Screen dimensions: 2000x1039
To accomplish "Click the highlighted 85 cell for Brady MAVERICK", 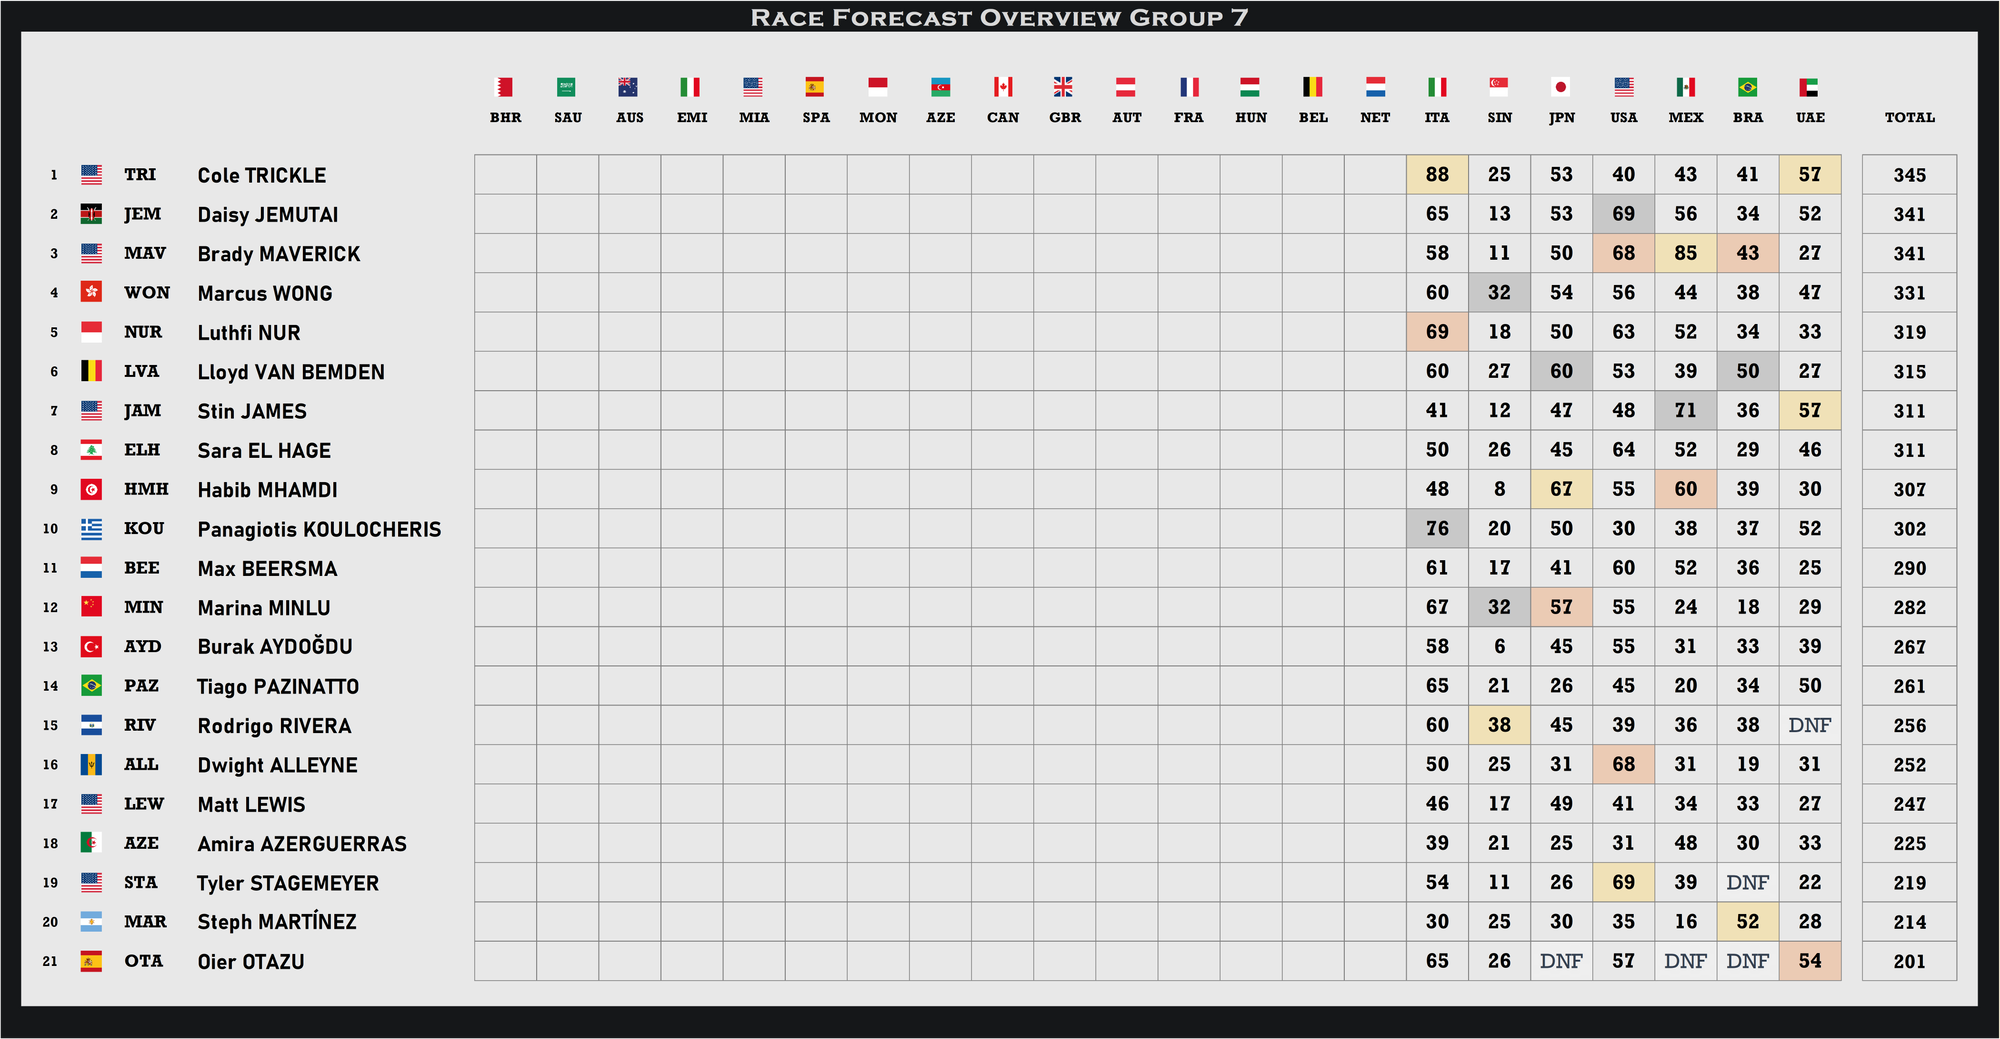I will [x=1685, y=253].
